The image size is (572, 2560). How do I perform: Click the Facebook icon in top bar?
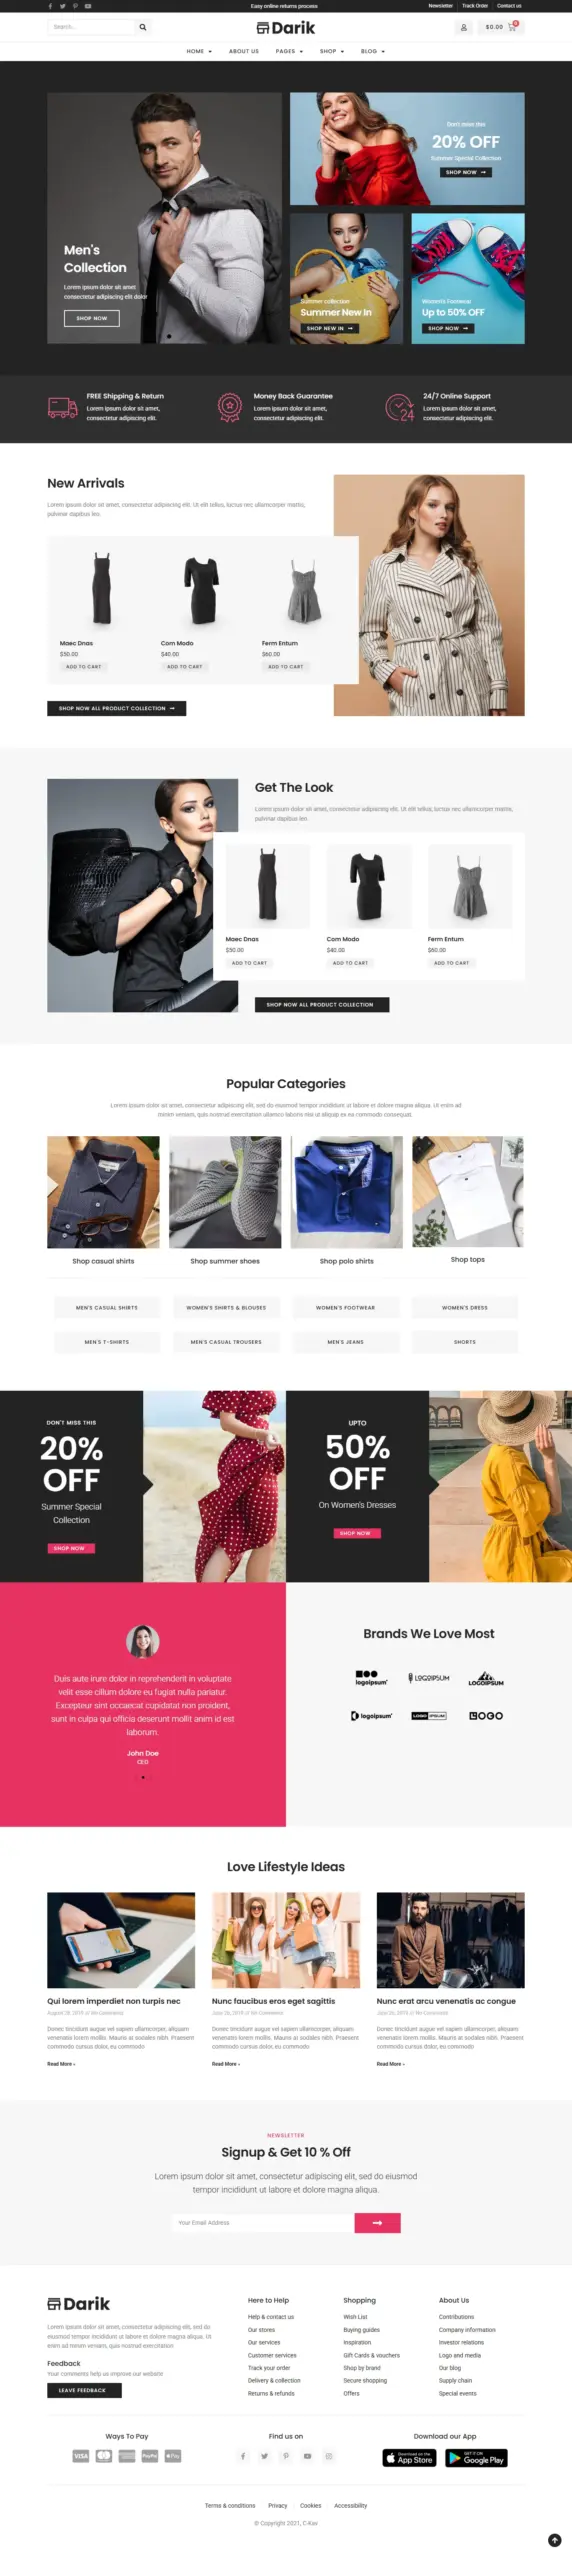[x=51, y=6]
